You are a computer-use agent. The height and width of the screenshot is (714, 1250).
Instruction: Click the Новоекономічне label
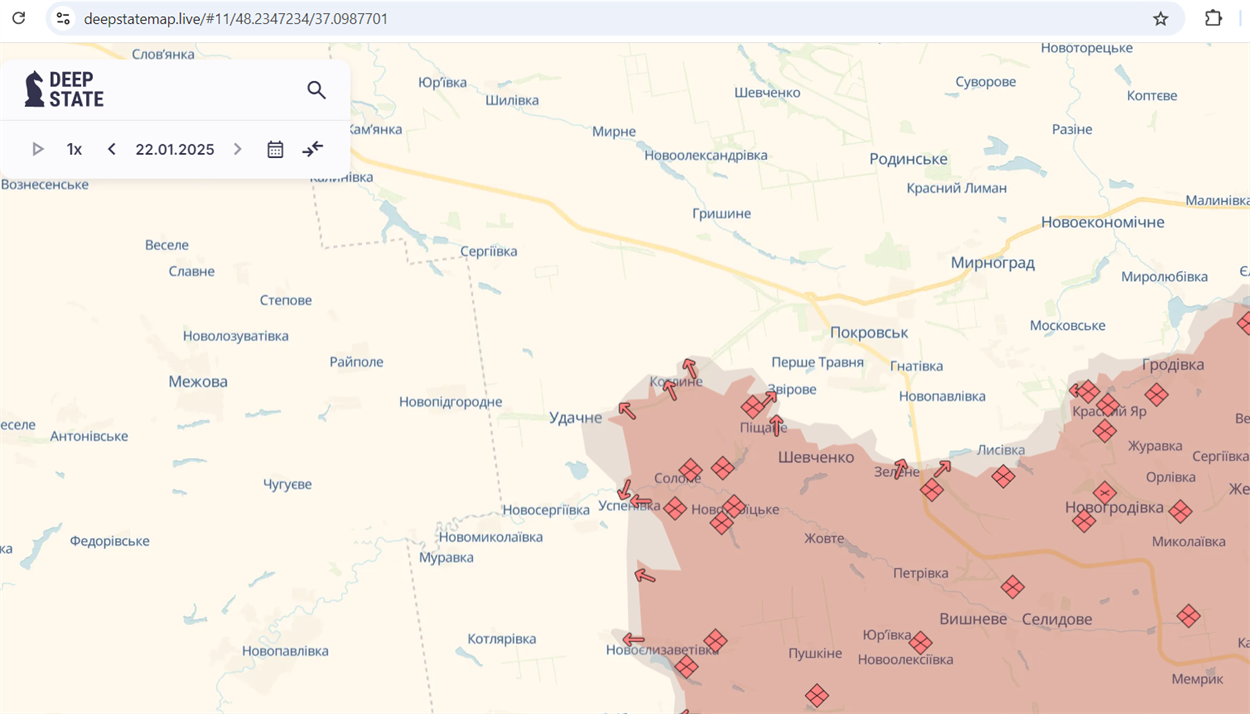(x=1103, y=222)
